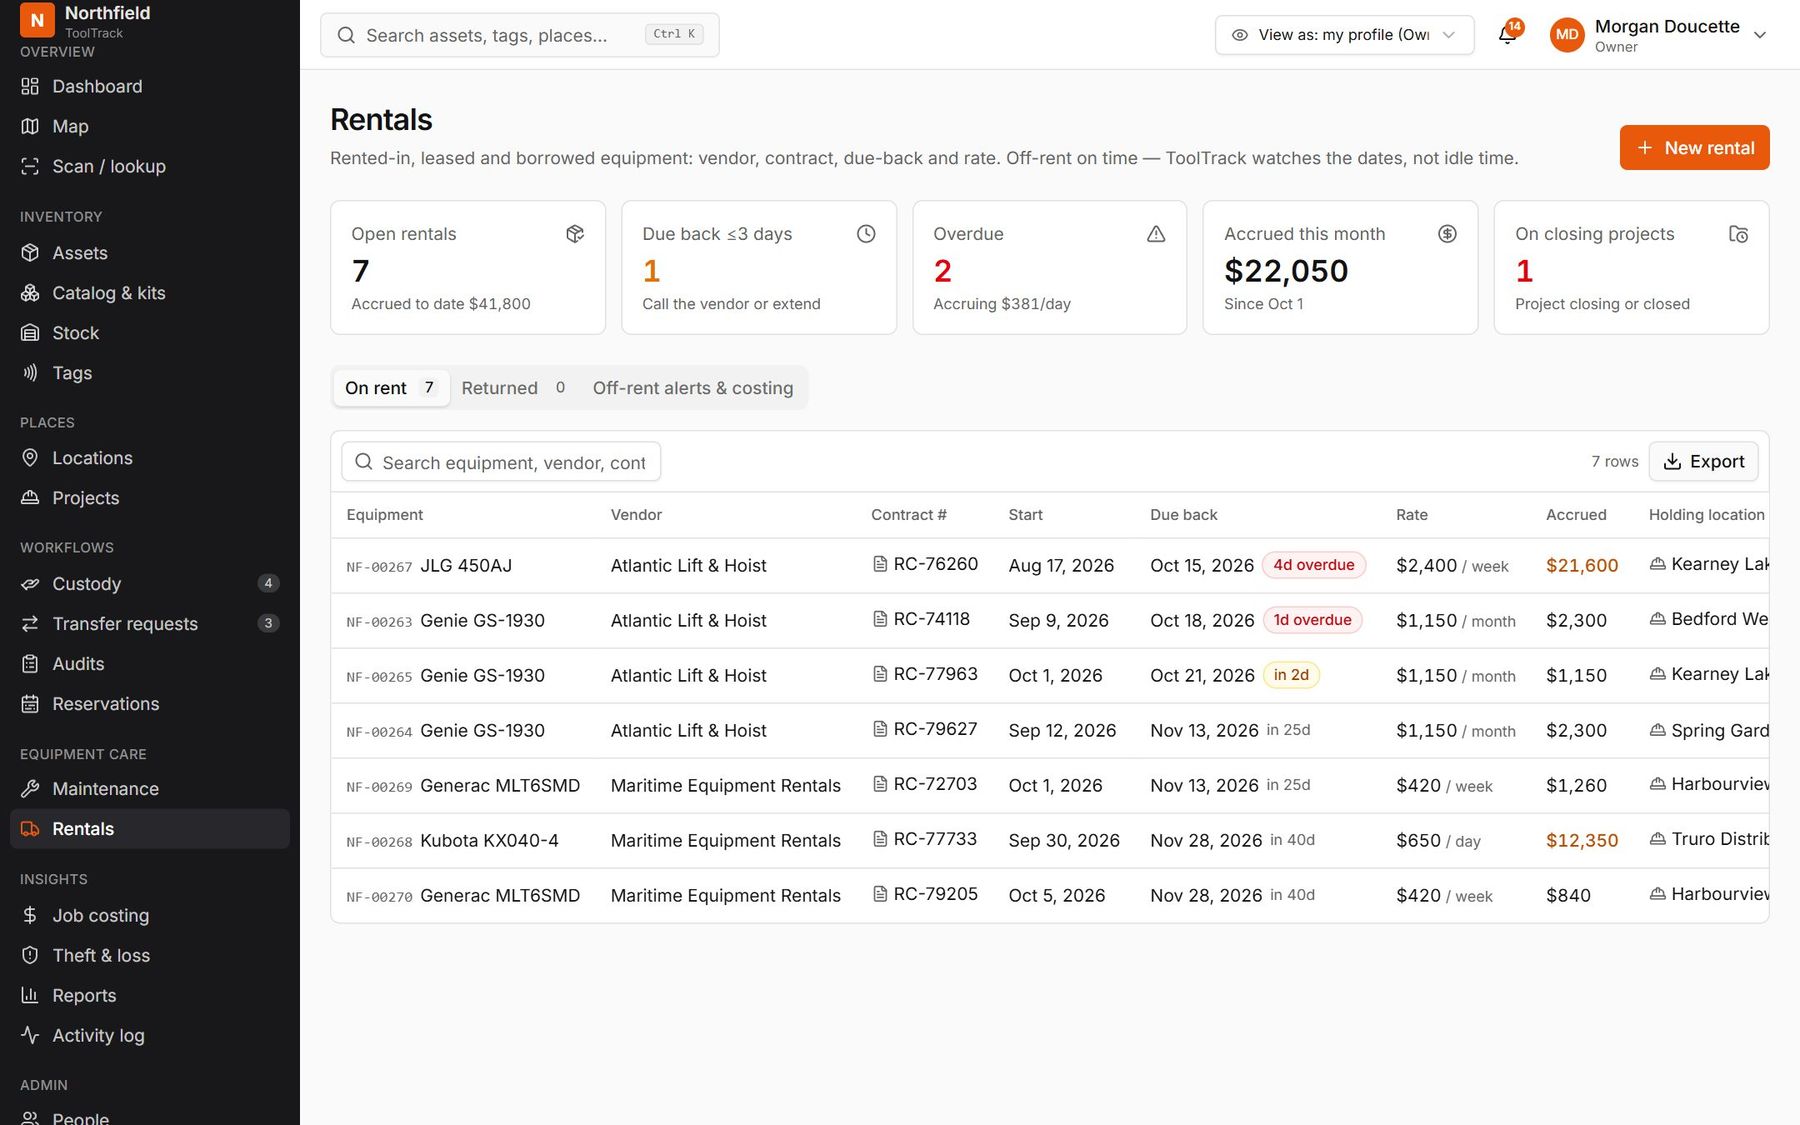This screenshot has height=1125, width=1800.
Task: Click the Search equipment, vendor field
Action: click(x=501, y=462)
